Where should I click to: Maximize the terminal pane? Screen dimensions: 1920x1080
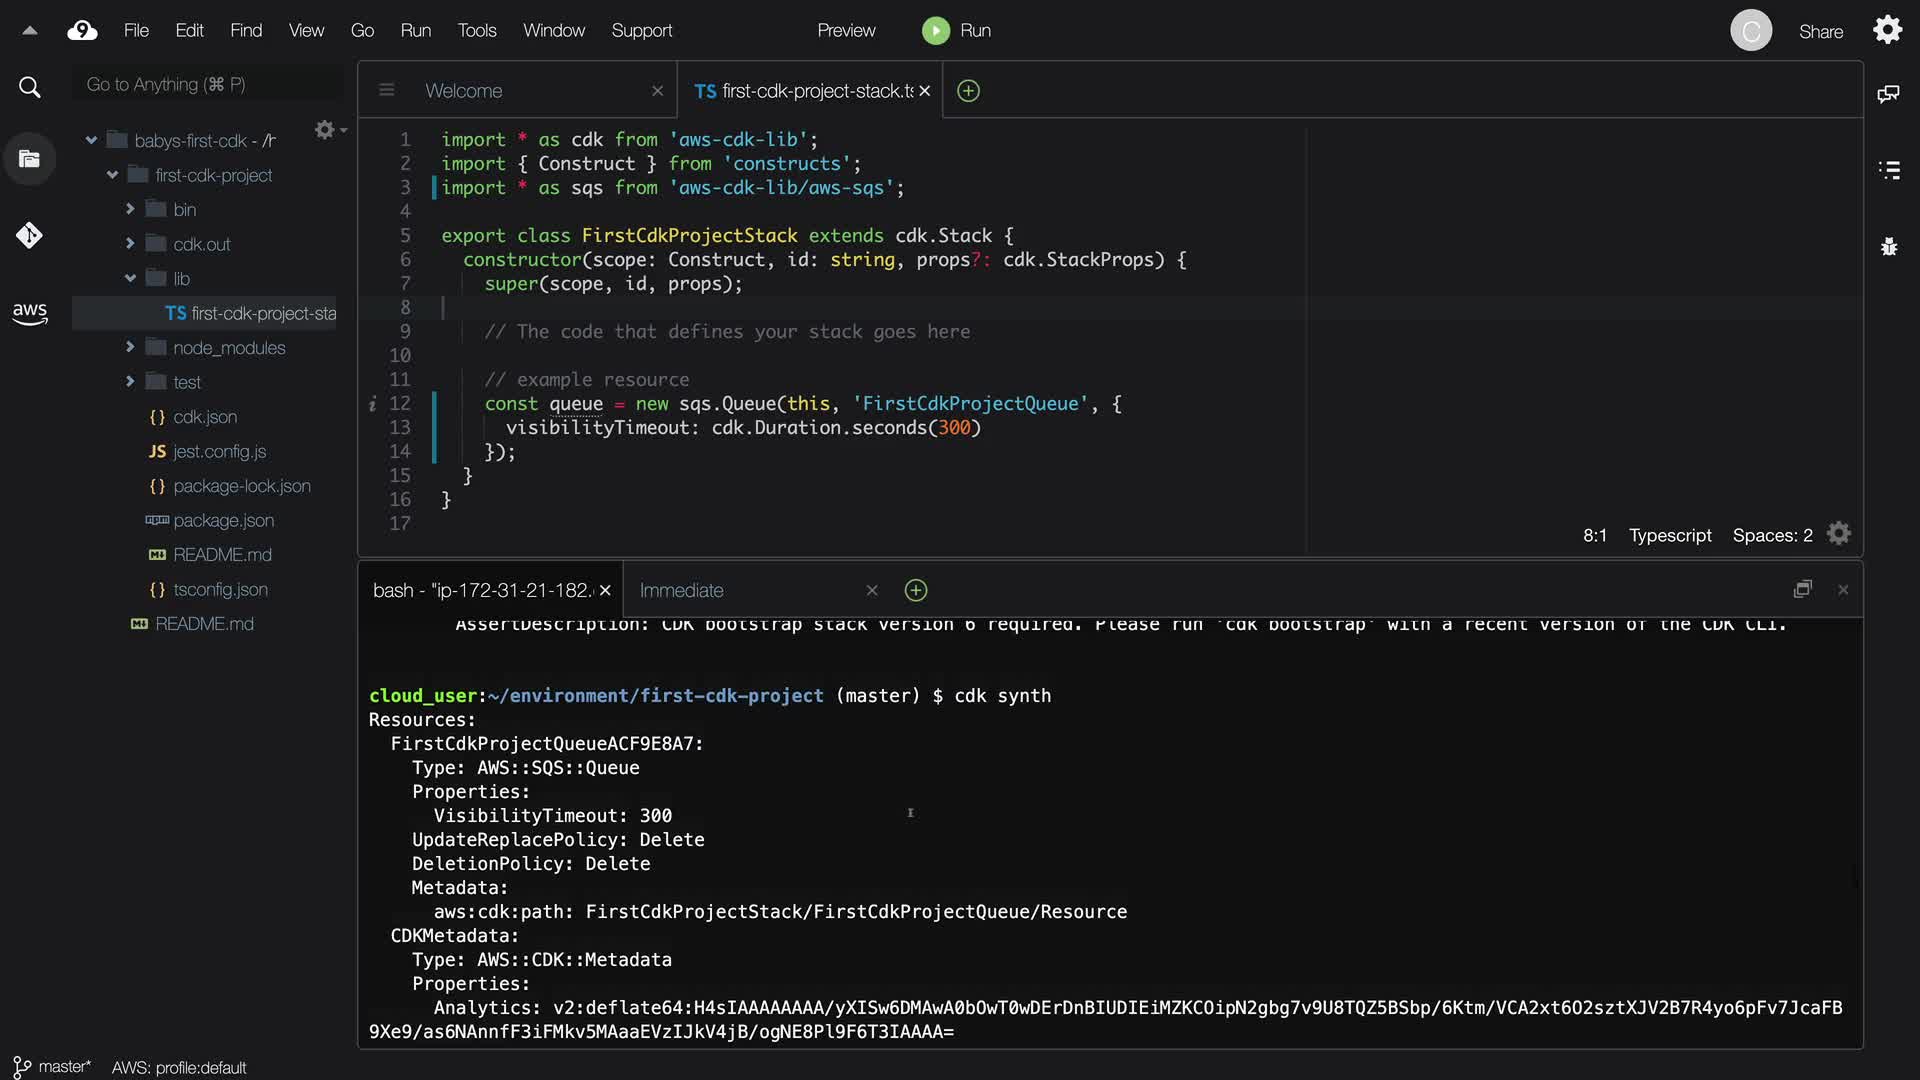[1802, 590]
